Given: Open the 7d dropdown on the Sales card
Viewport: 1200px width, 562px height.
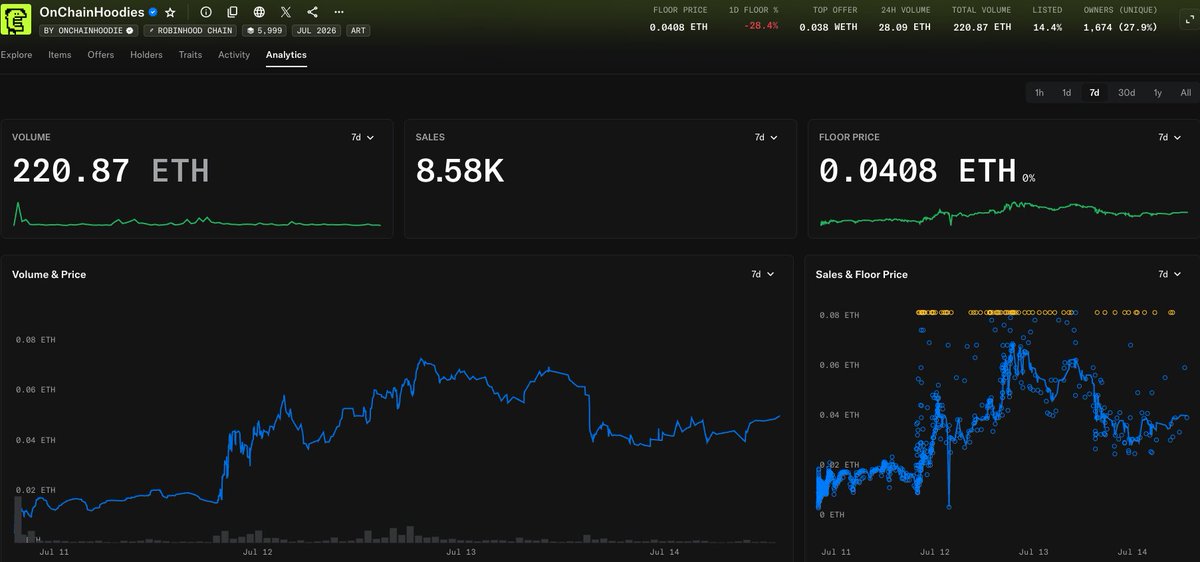Looking at the screenshot, I should [x=766, y=137].
